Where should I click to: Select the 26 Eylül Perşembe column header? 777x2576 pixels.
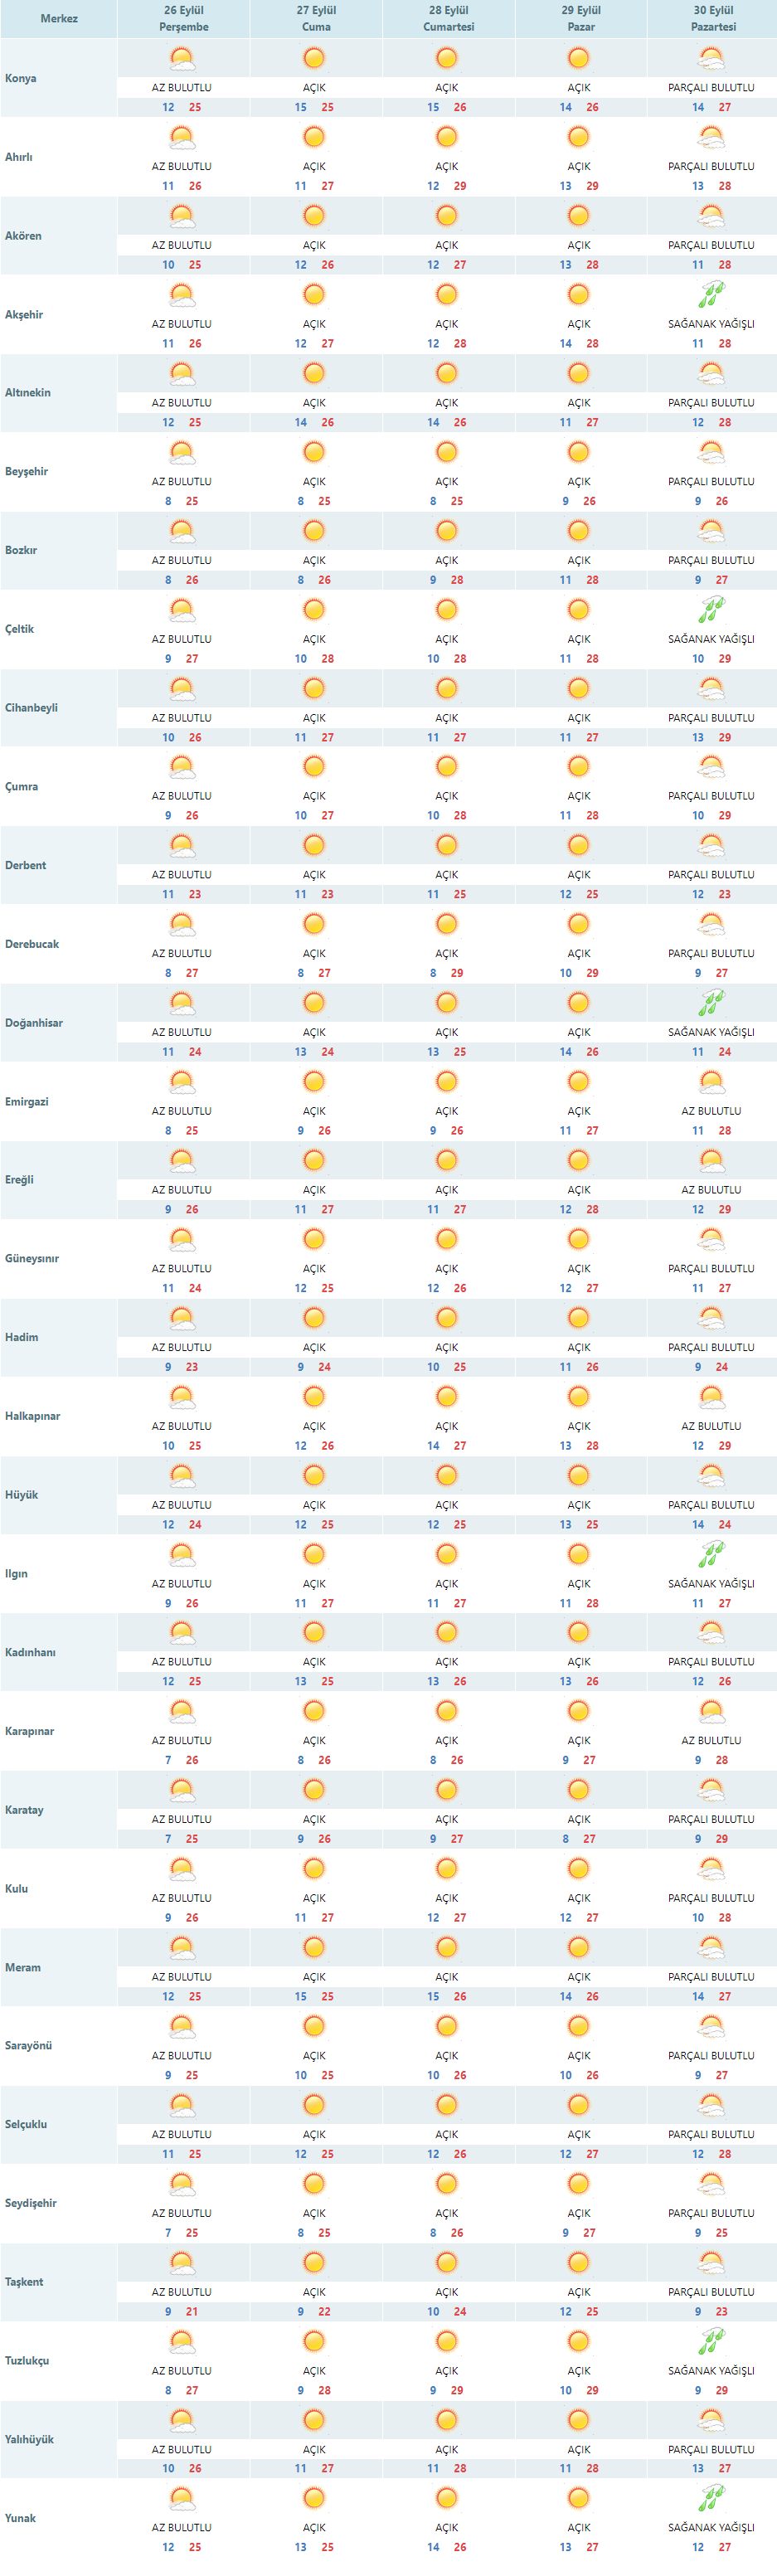point(184,18)
